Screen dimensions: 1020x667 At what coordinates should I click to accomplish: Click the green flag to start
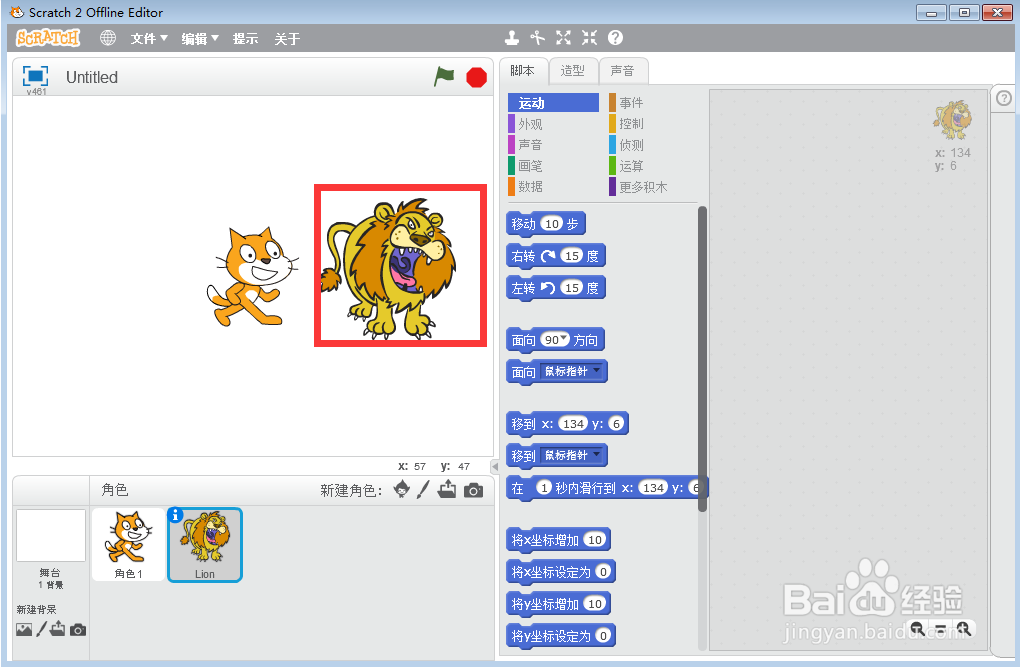(x=444, y=77)
